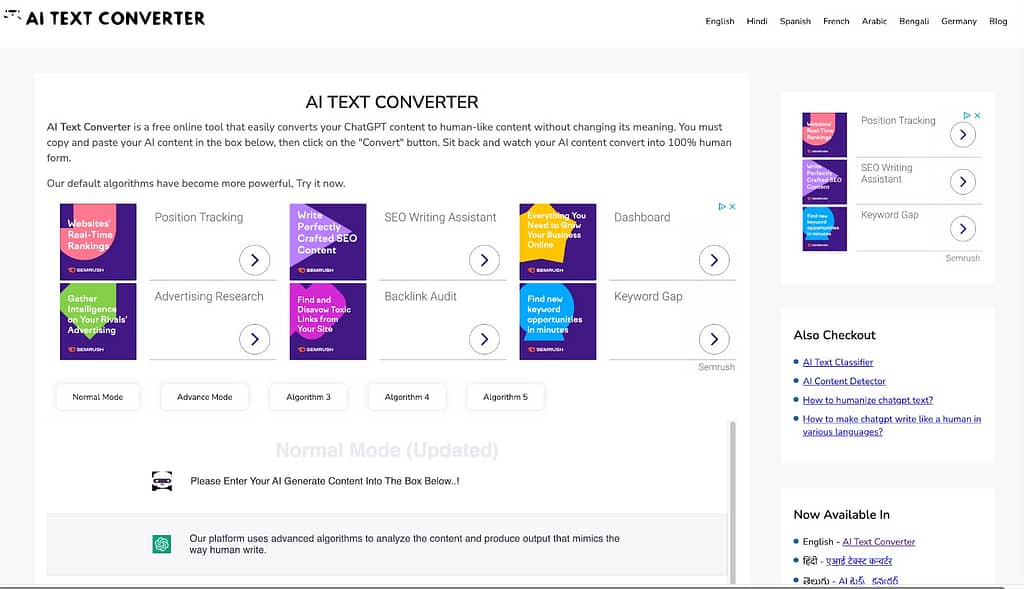Image resolution: width=1024 pixels, height=589 pixels.
Task: Click the 'Also Checkout' sidebar heading
Action: (834, 335)
